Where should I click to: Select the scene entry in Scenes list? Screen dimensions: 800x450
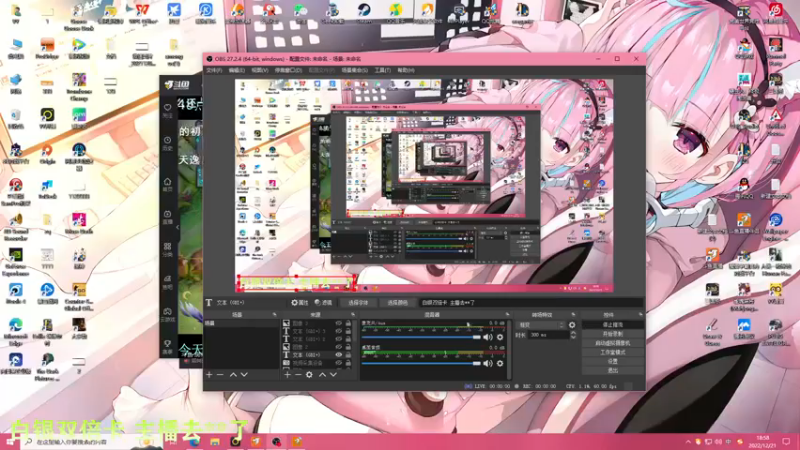(241, 323)
